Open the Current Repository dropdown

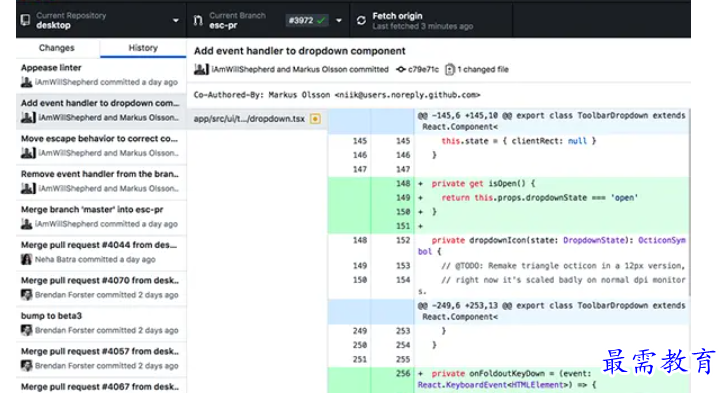tap(101, 20)
